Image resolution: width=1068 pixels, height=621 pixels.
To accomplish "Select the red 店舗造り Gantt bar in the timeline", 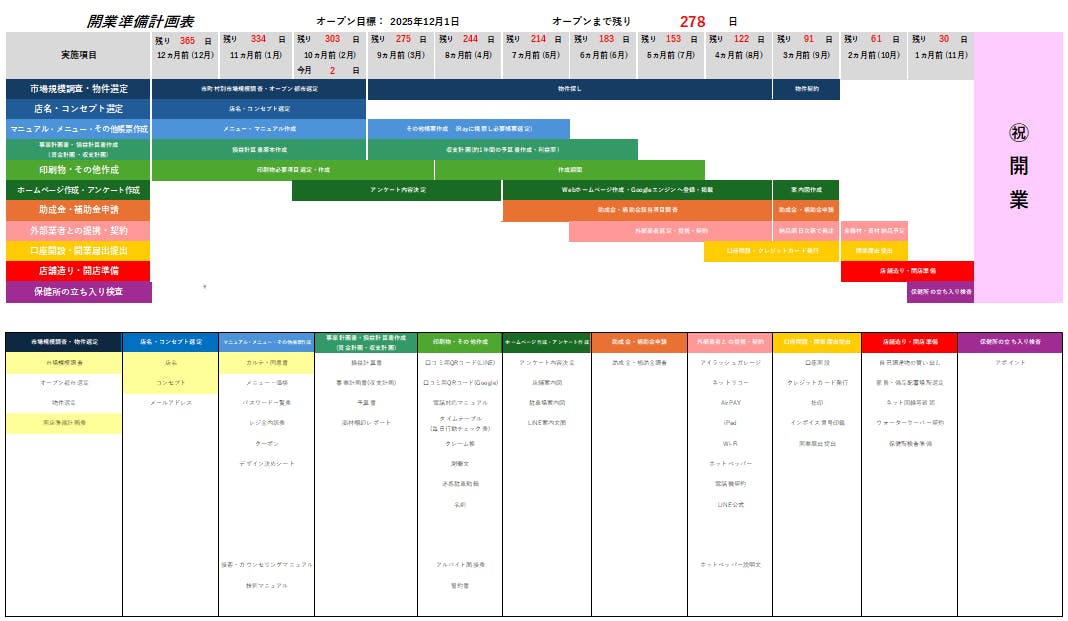I will (907, 271).
